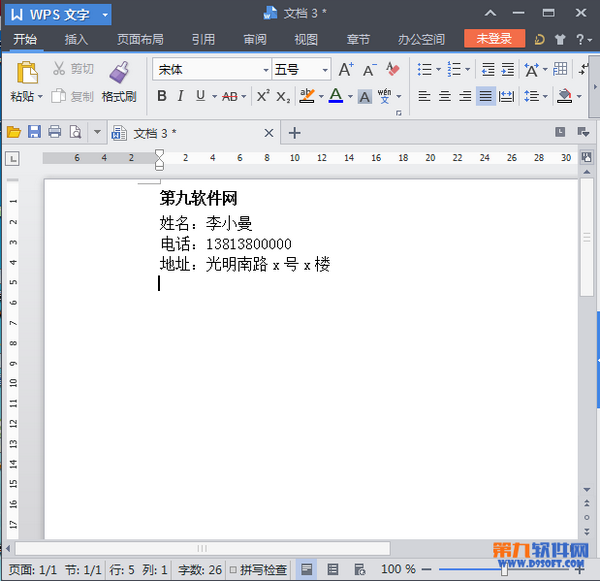Viewport: 600px width, 581px height.
Task: Toggle italic text formatting
Action: click(180, 96)
